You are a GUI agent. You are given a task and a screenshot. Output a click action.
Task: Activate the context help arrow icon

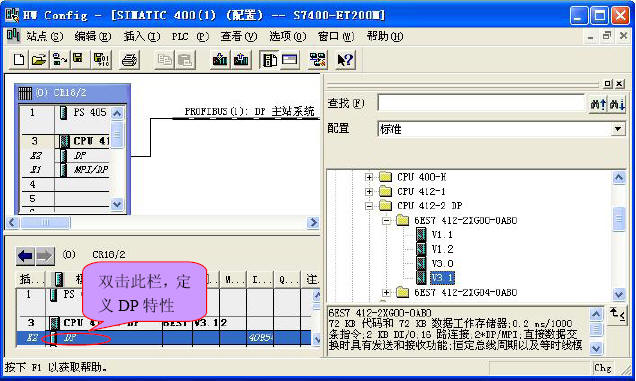point(345,60)
